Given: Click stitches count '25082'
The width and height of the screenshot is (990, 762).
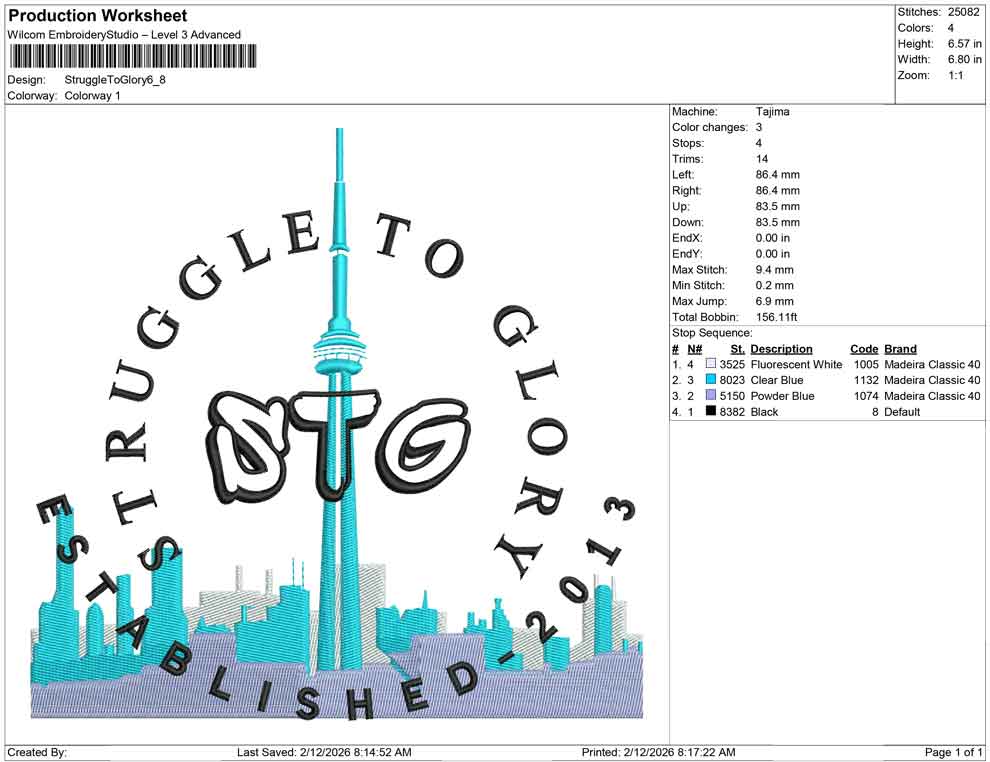Looking at the screenshot, I should [x=963, y=12].
